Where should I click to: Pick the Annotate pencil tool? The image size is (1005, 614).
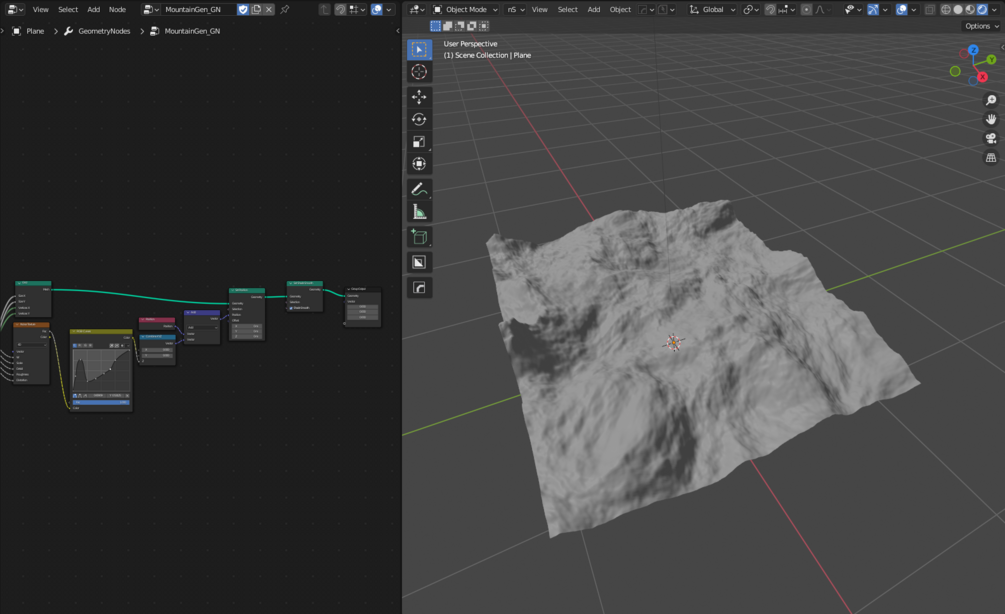[419, 189]
